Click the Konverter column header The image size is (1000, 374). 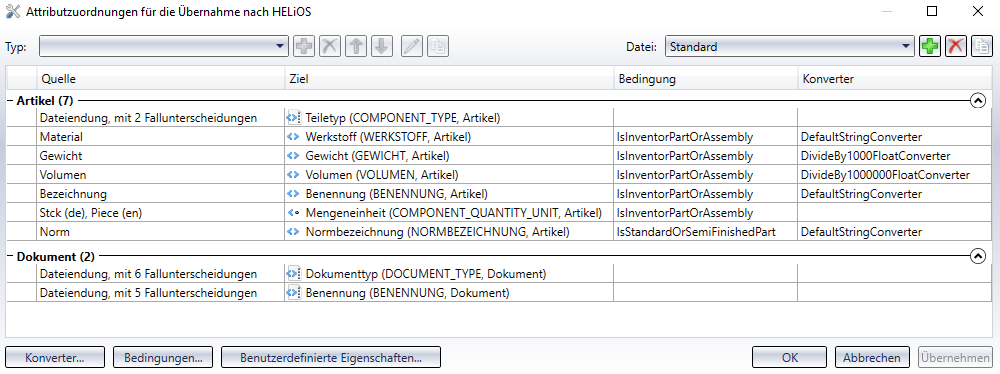click(x=895, y=79)
